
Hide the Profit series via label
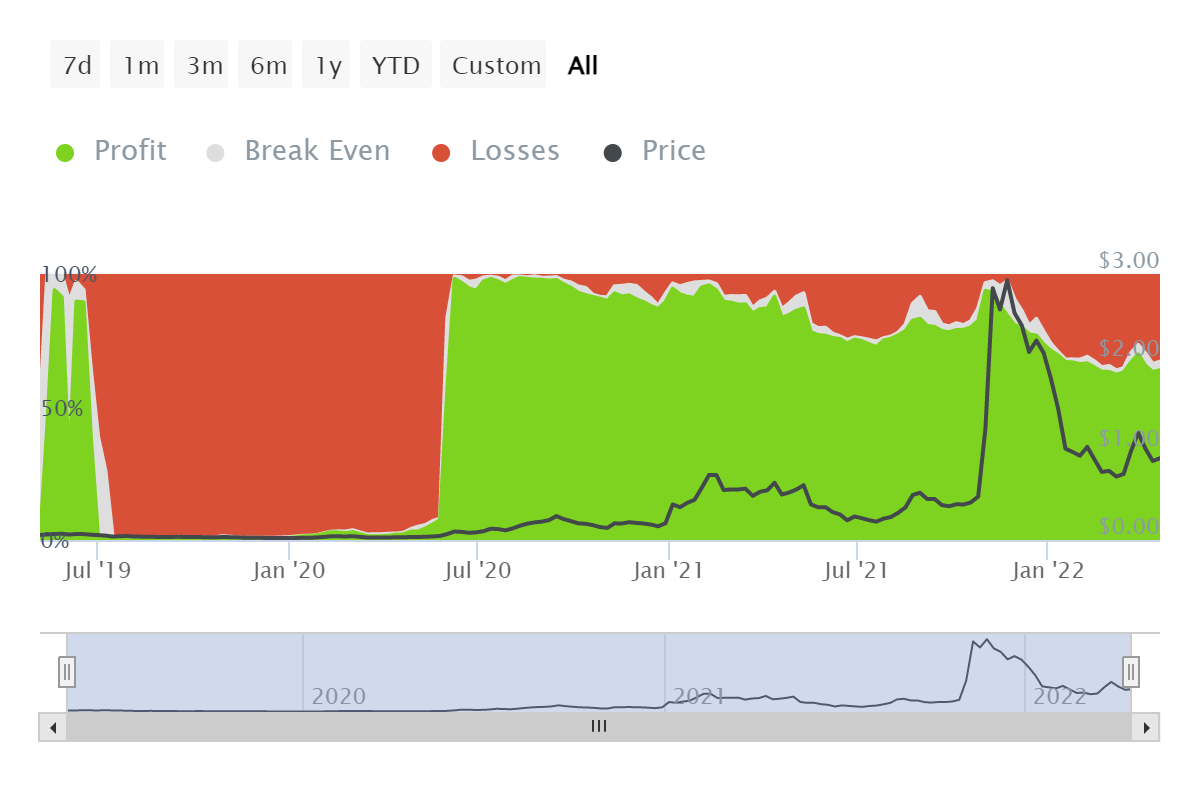[x=130, y=151]
